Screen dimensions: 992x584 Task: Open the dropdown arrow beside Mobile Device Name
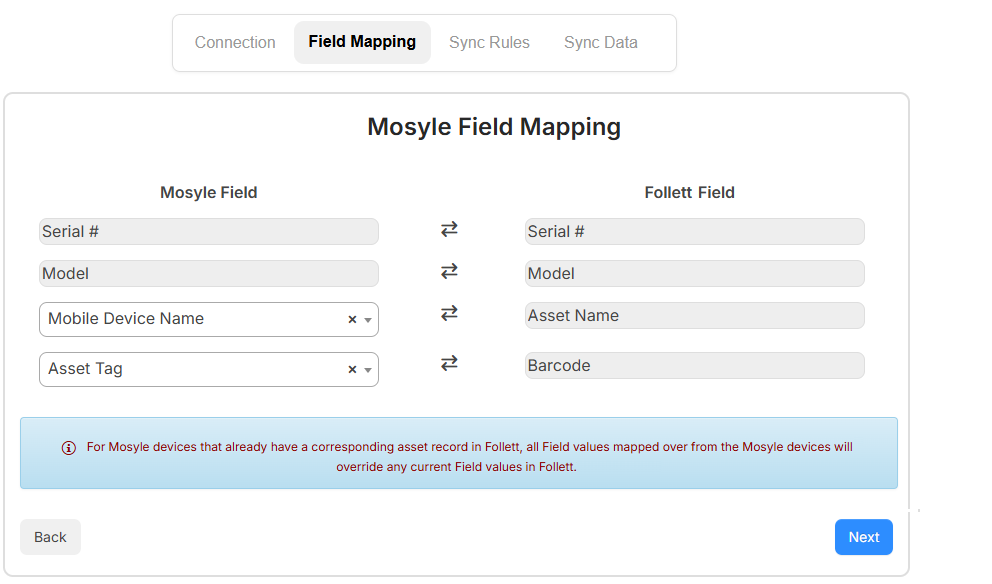tap(366, 318)
